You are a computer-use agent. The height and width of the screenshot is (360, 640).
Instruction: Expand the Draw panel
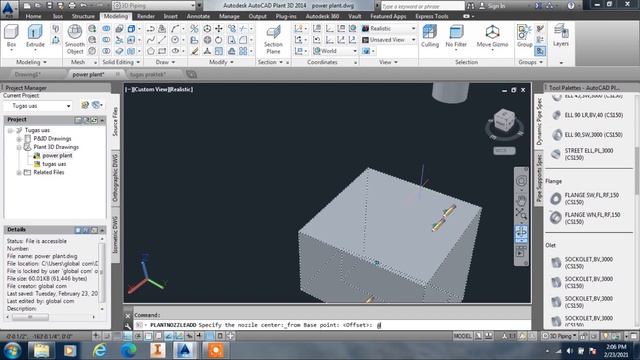165,62
